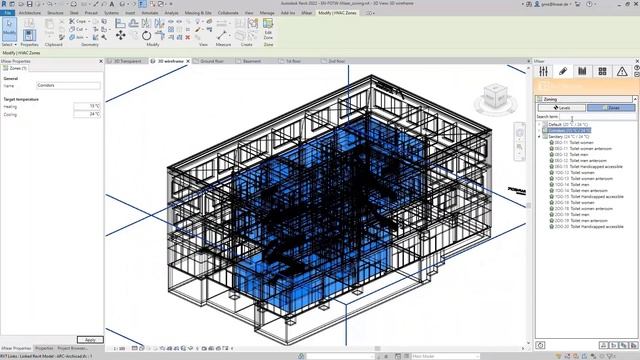Open the four-squares grid tab in liNear panel
Screen dimensions: 640x360
pos(602,71)
